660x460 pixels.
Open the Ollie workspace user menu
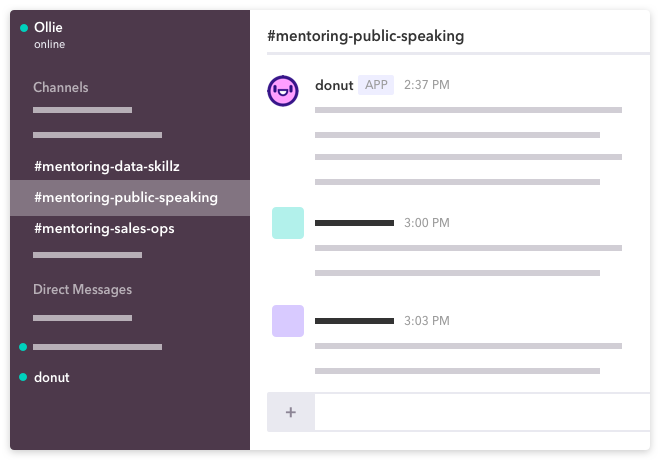pyautogui.click(x=48, y=27)
